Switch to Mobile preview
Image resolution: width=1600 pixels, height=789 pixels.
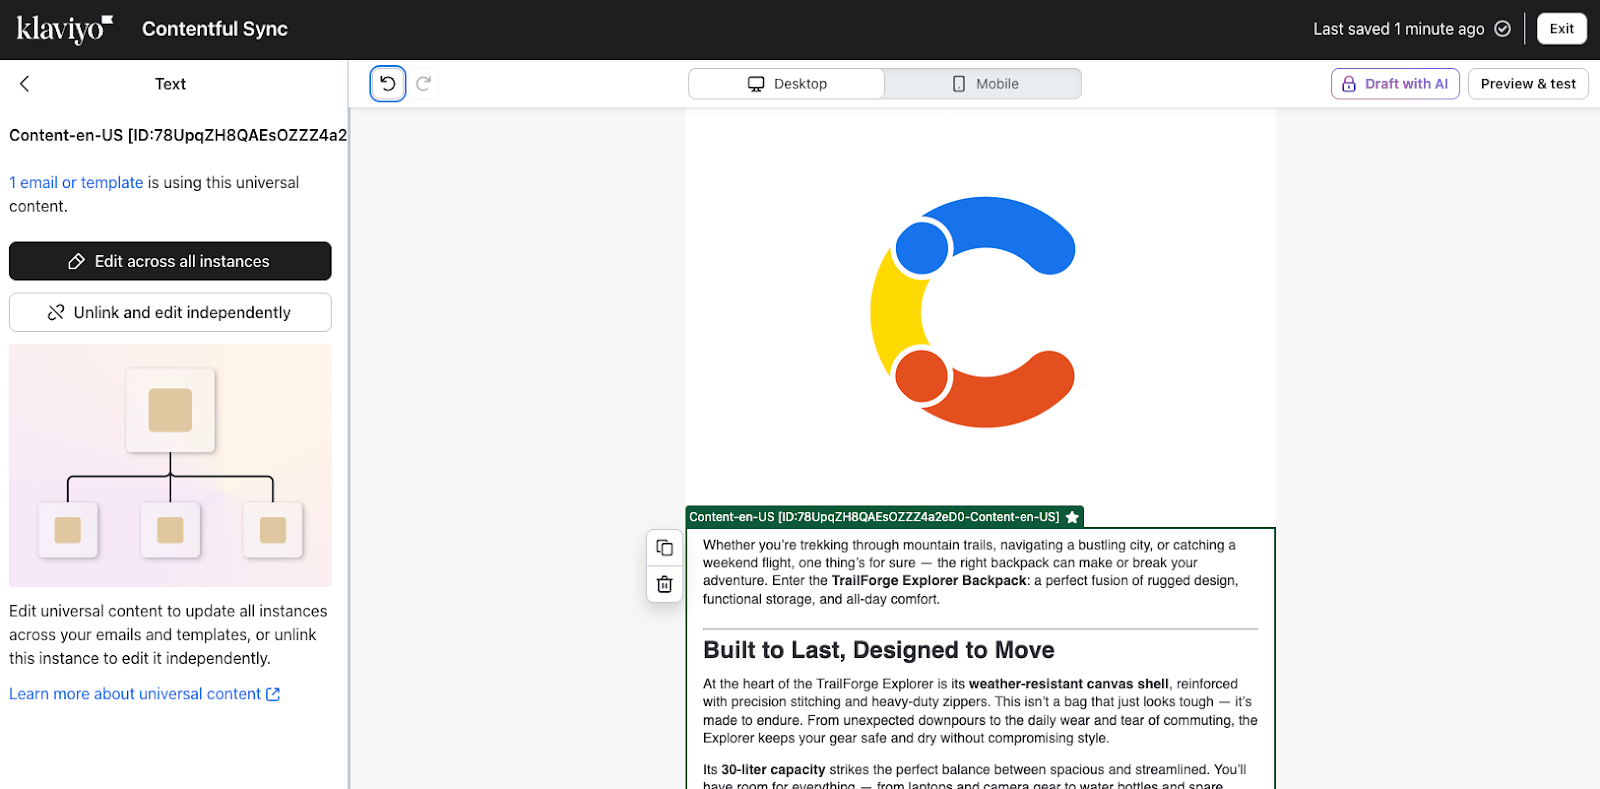(984, 84)
